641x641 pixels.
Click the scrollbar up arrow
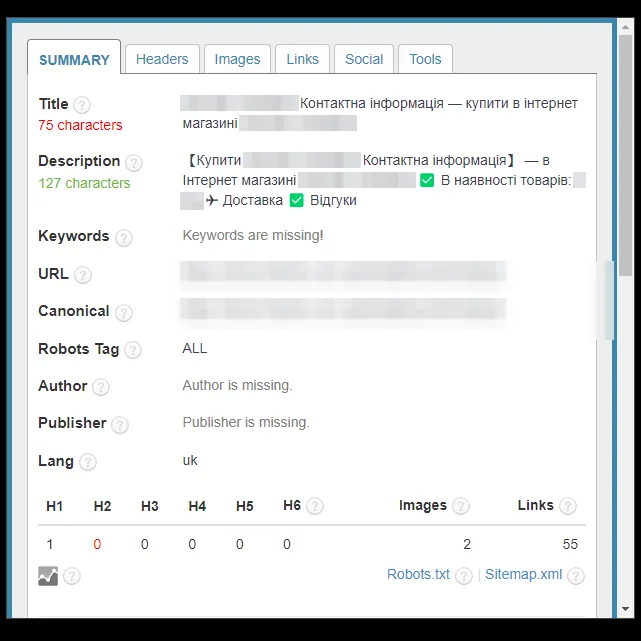pyautogui.click(x=625, y=27)
